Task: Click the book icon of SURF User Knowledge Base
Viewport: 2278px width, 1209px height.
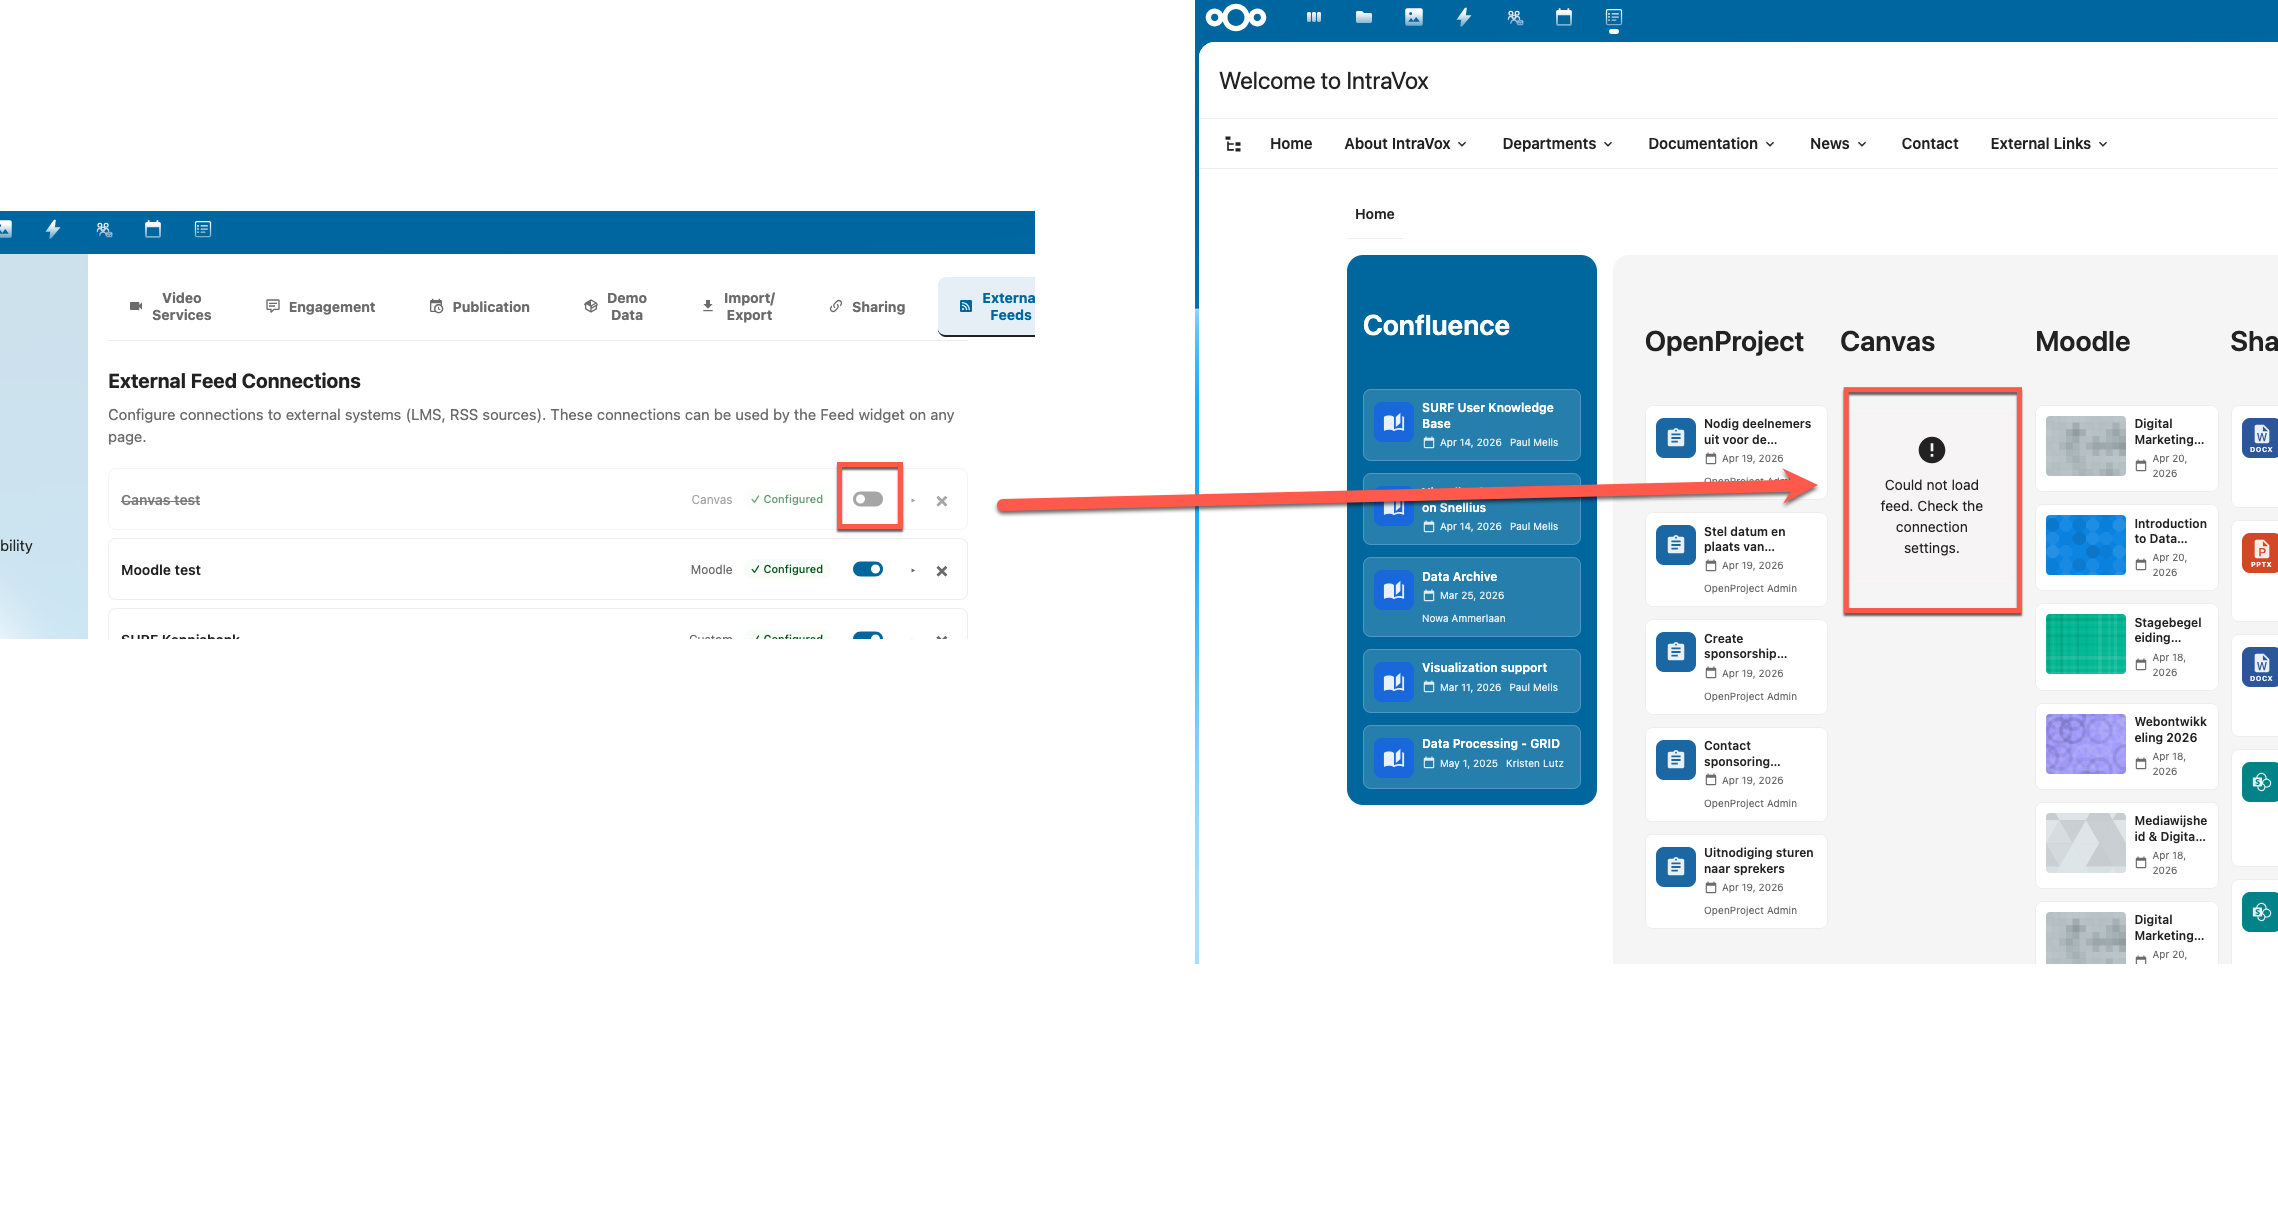Action: [x=1394, y=423]
